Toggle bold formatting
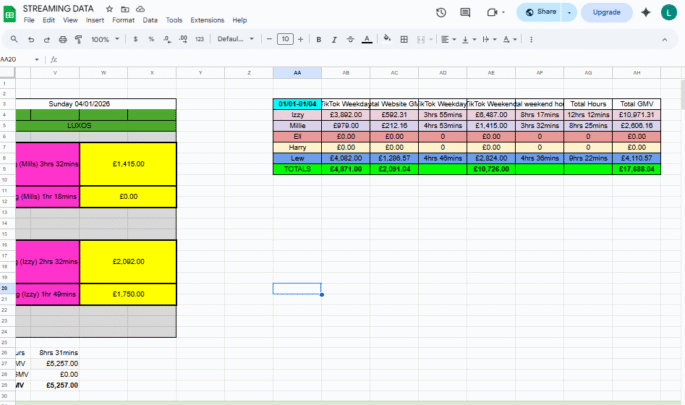 click(318, 39)
